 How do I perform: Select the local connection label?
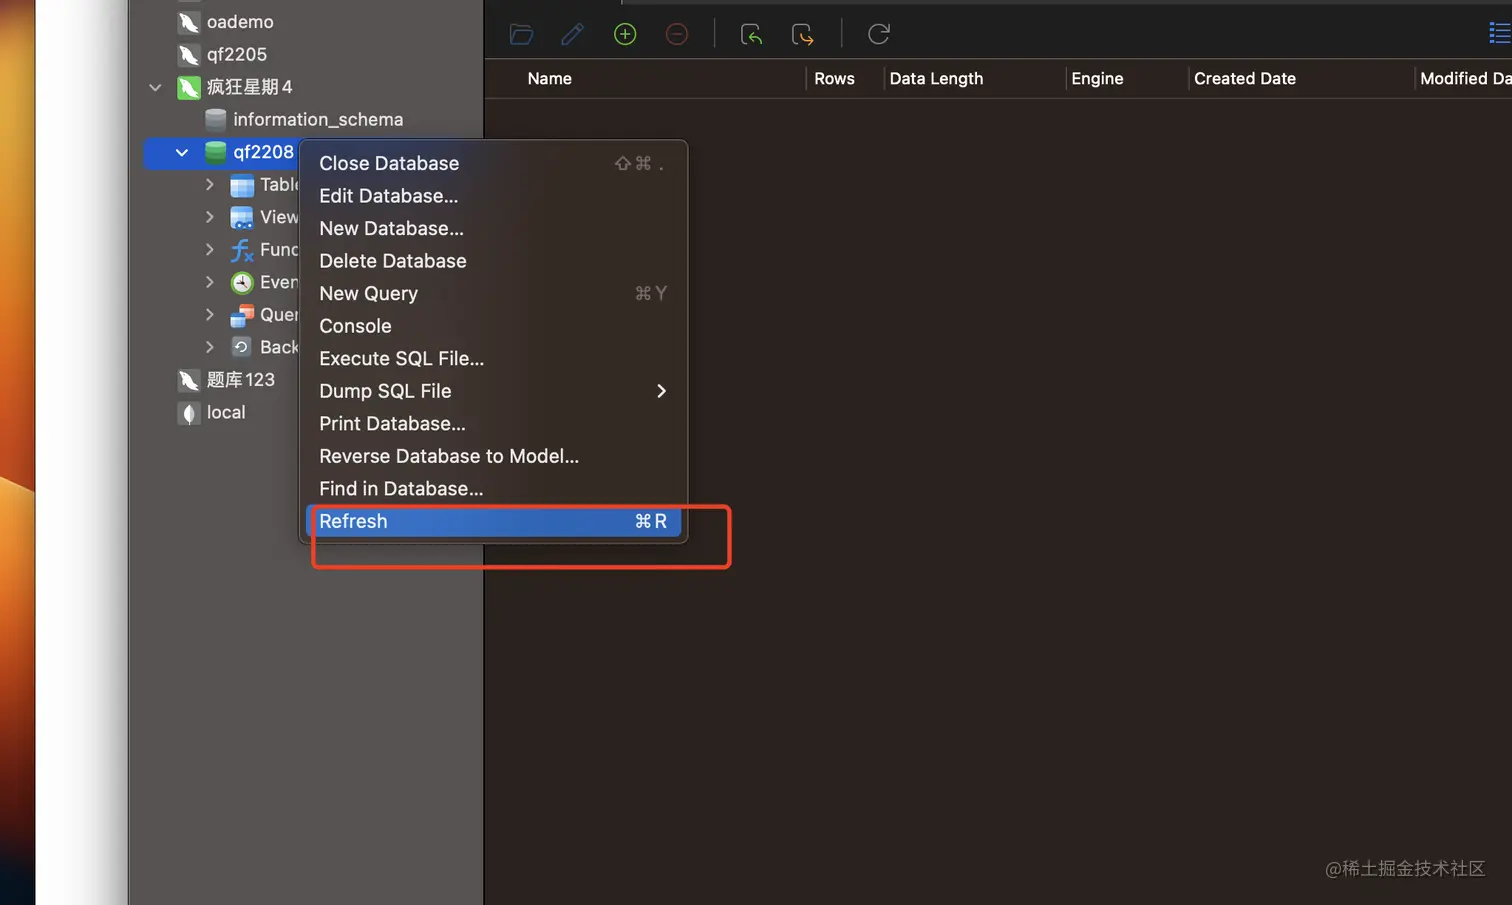pyautogui.click(x=226, y=413)
